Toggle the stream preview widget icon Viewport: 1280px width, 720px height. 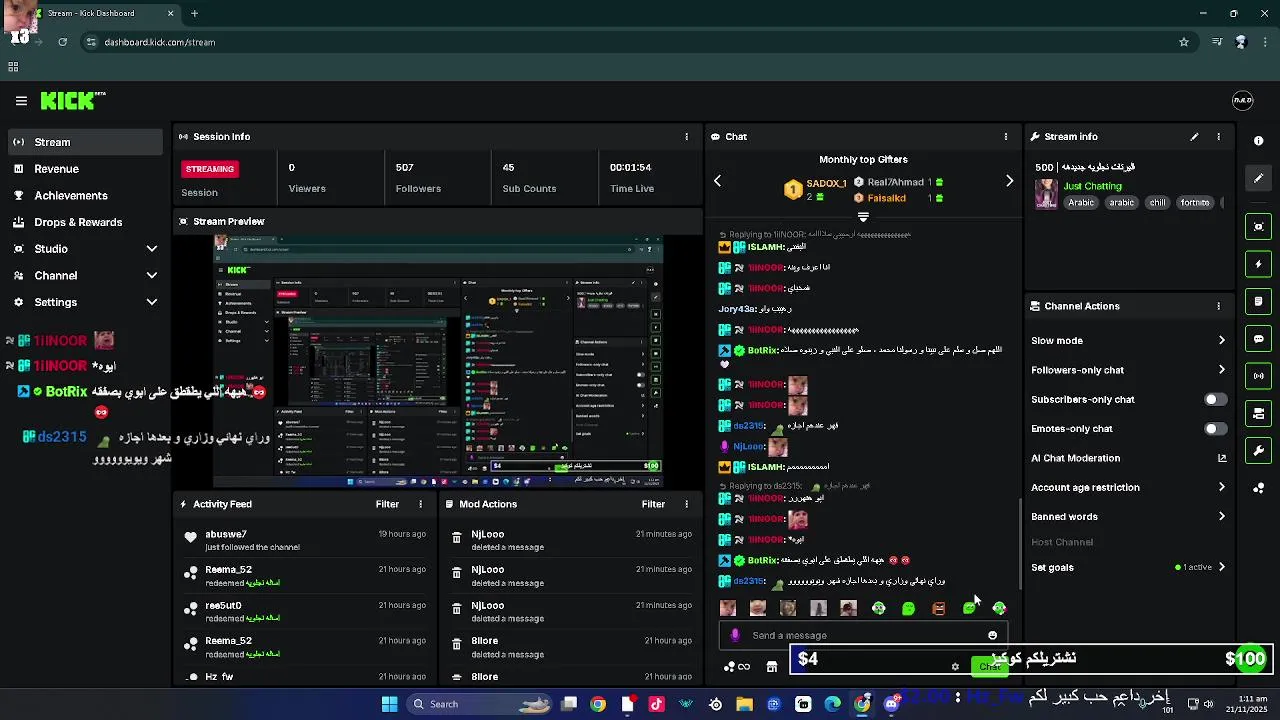pyautogui.click(x=1259, y=227)
